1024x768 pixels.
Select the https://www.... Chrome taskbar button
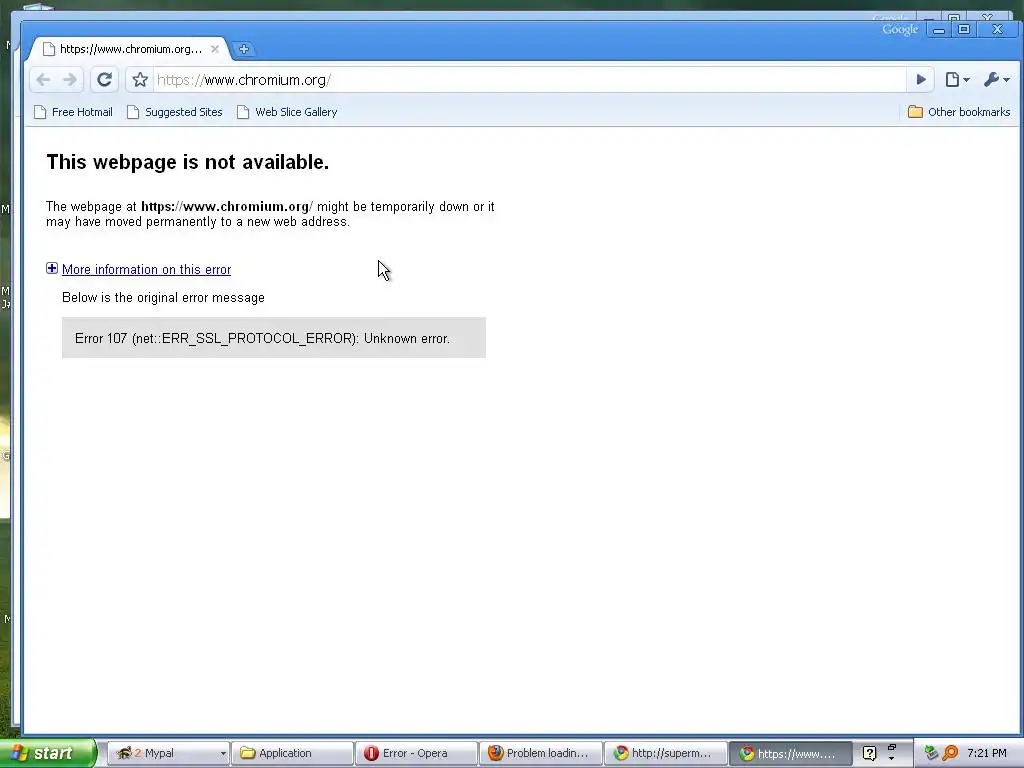click(x=790, y=753)
